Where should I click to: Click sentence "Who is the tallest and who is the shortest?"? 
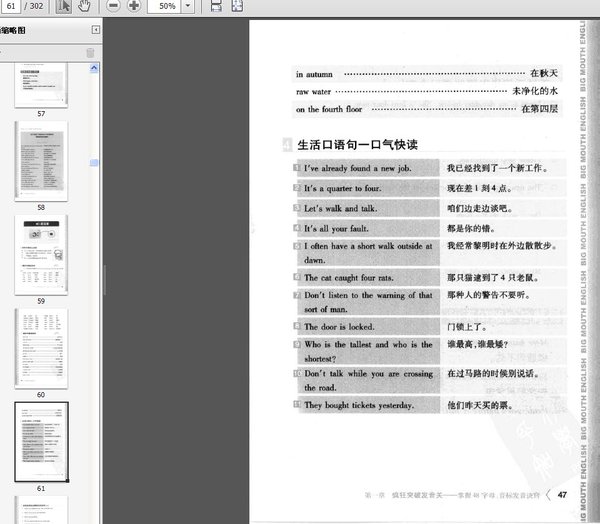pos(368,351)
